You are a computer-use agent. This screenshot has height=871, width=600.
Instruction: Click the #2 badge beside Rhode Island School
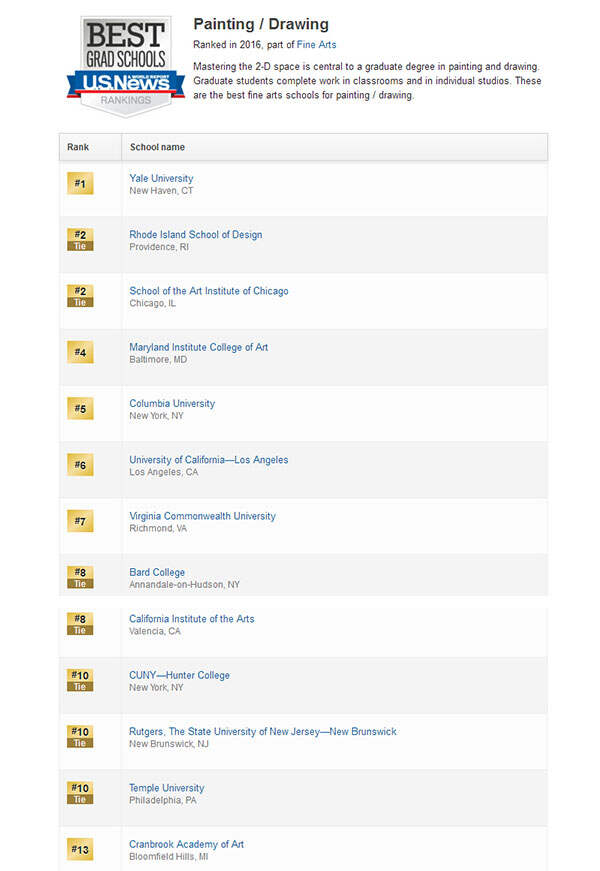(80, 240)
